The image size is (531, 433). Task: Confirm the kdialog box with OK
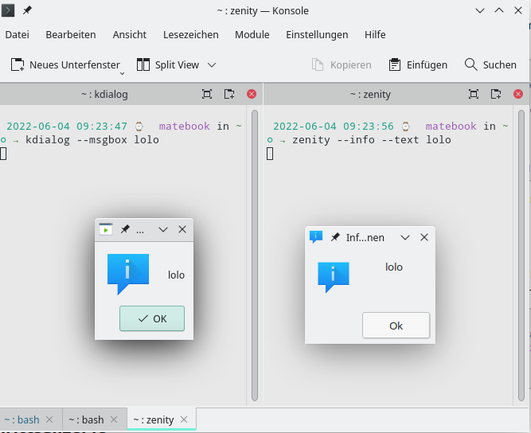(152, 319)
